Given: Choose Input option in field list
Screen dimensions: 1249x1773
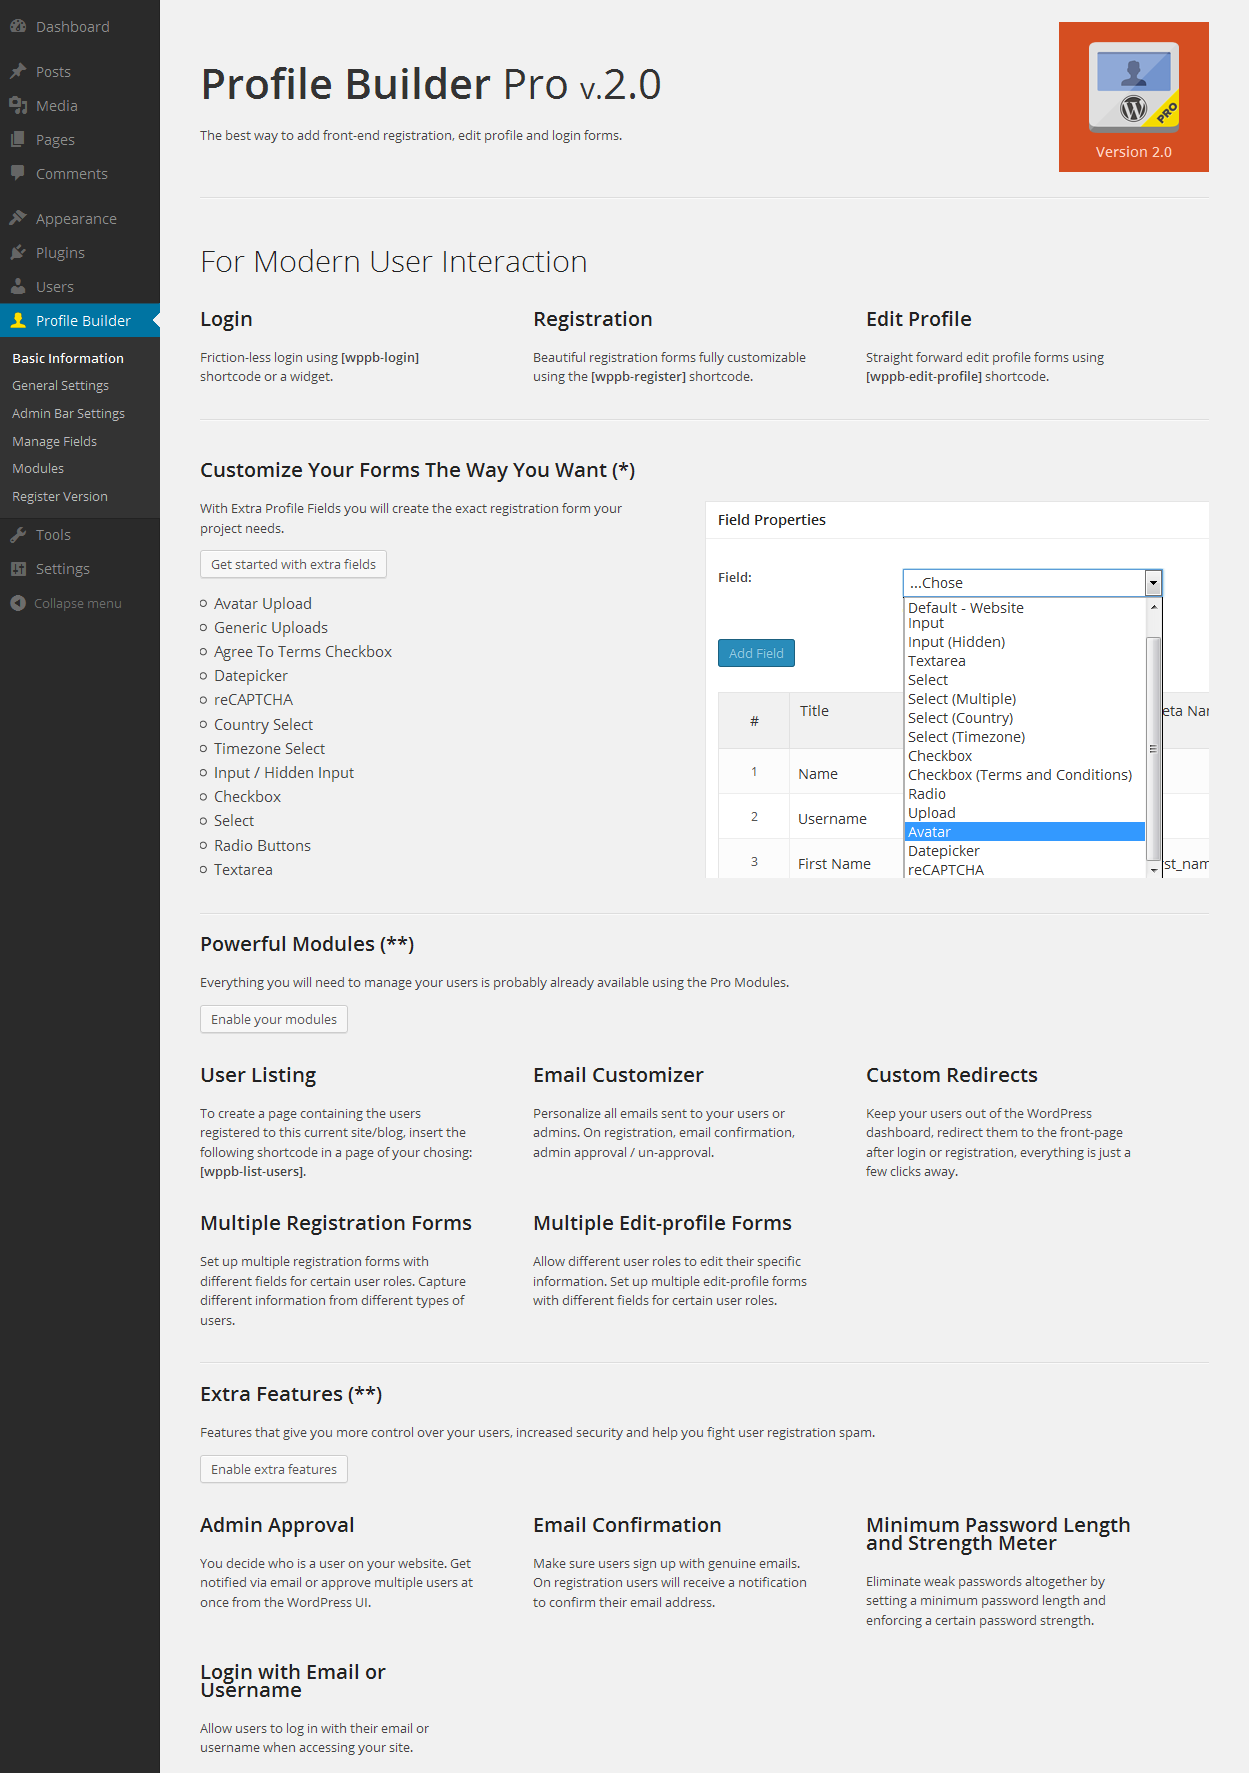Looking at the screenshot, I should (1024, 623).
